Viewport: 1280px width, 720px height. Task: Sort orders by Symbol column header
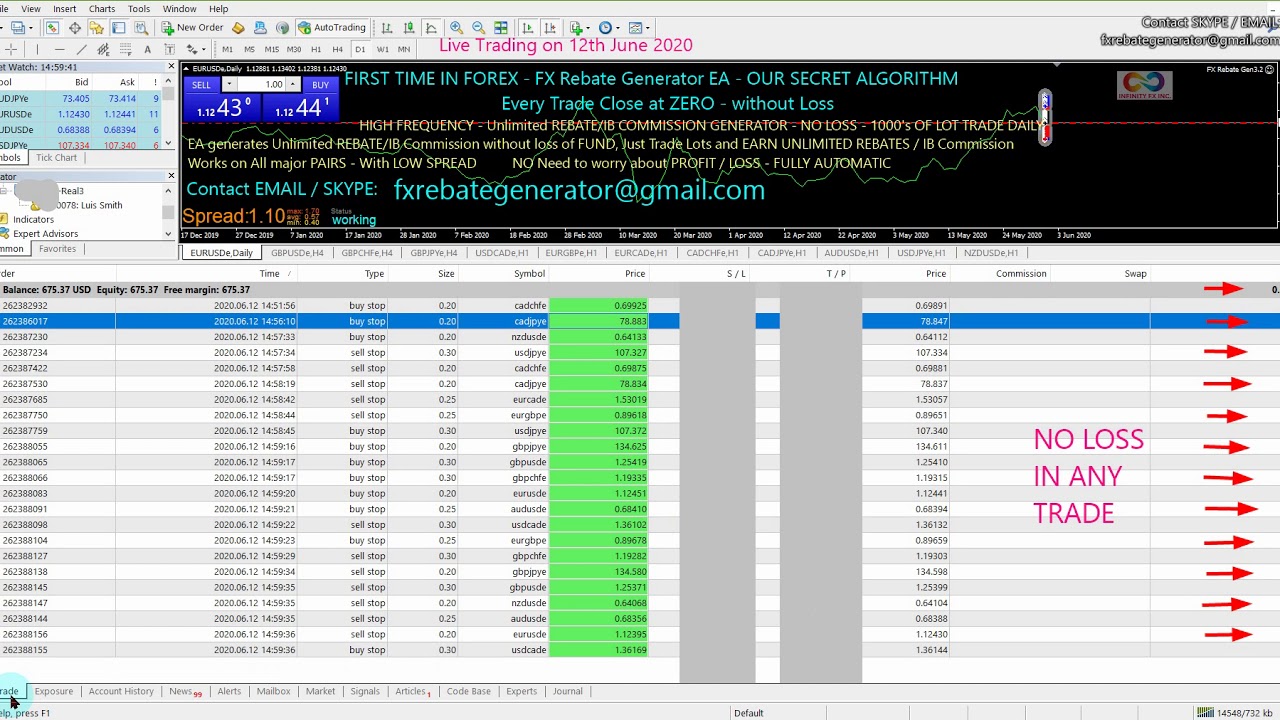tap(529, 274)
